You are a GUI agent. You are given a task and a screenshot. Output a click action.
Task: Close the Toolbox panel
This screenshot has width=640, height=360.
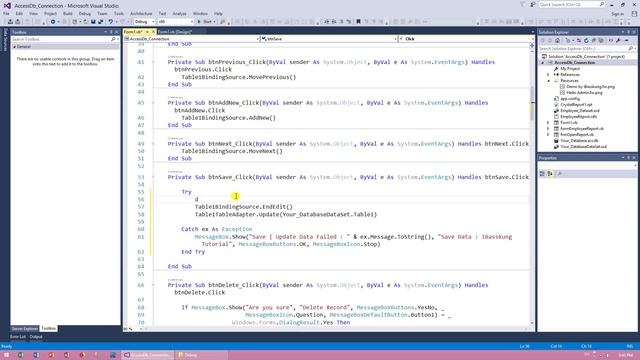(x=117, y=32)
